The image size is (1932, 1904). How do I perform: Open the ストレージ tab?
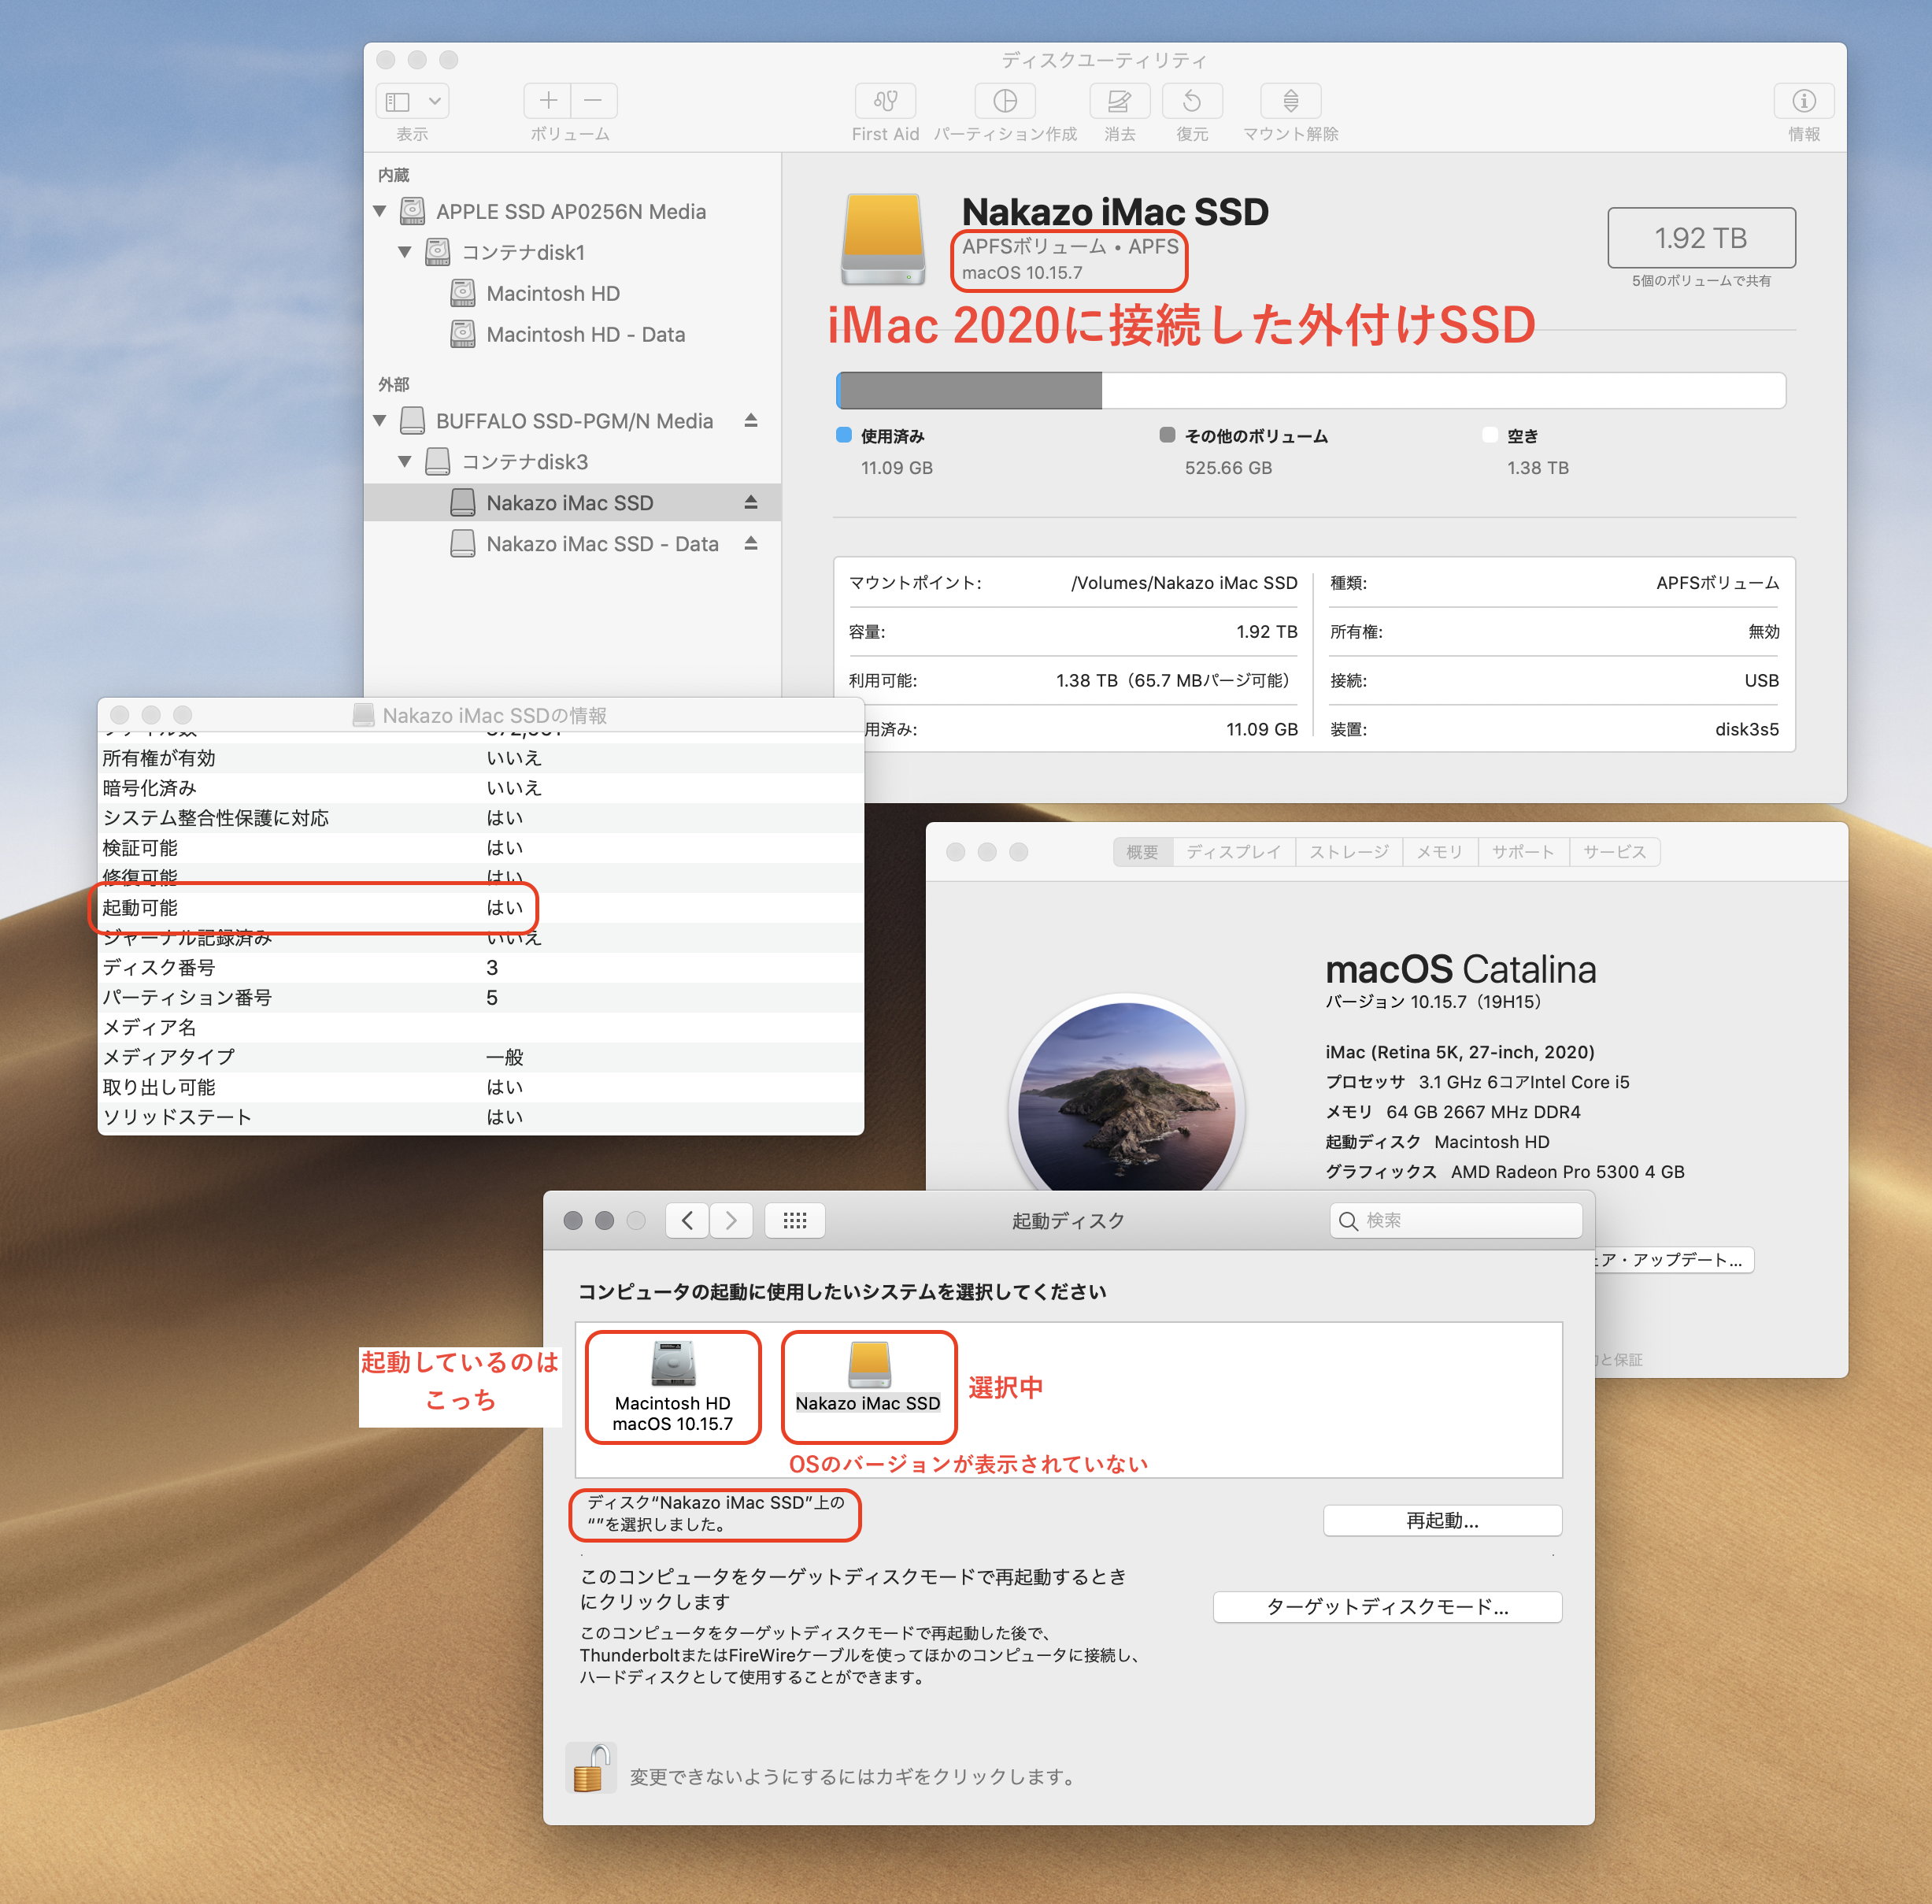[x=1349, y=852]
